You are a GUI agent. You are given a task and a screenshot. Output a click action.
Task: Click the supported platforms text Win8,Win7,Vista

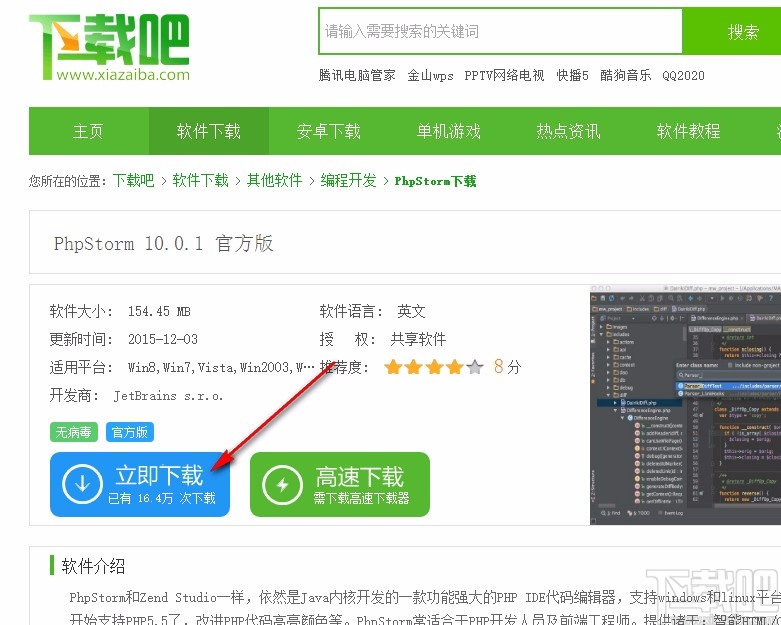tap(221, 368)
